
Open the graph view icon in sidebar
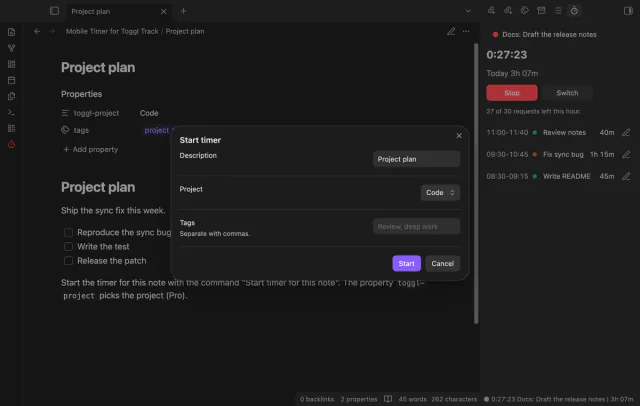(x=11, y=48)
